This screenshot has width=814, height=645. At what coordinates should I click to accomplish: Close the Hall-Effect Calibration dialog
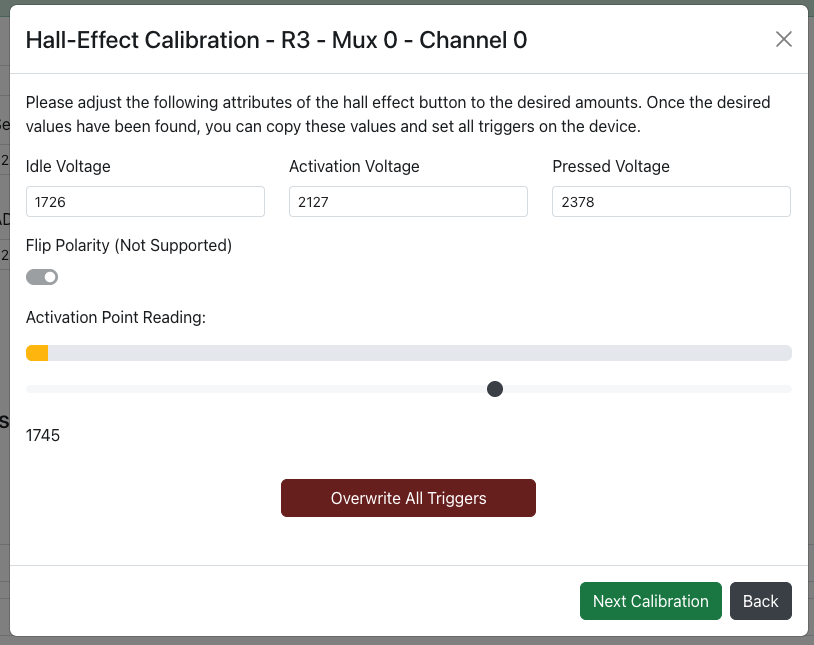point(784,39)
